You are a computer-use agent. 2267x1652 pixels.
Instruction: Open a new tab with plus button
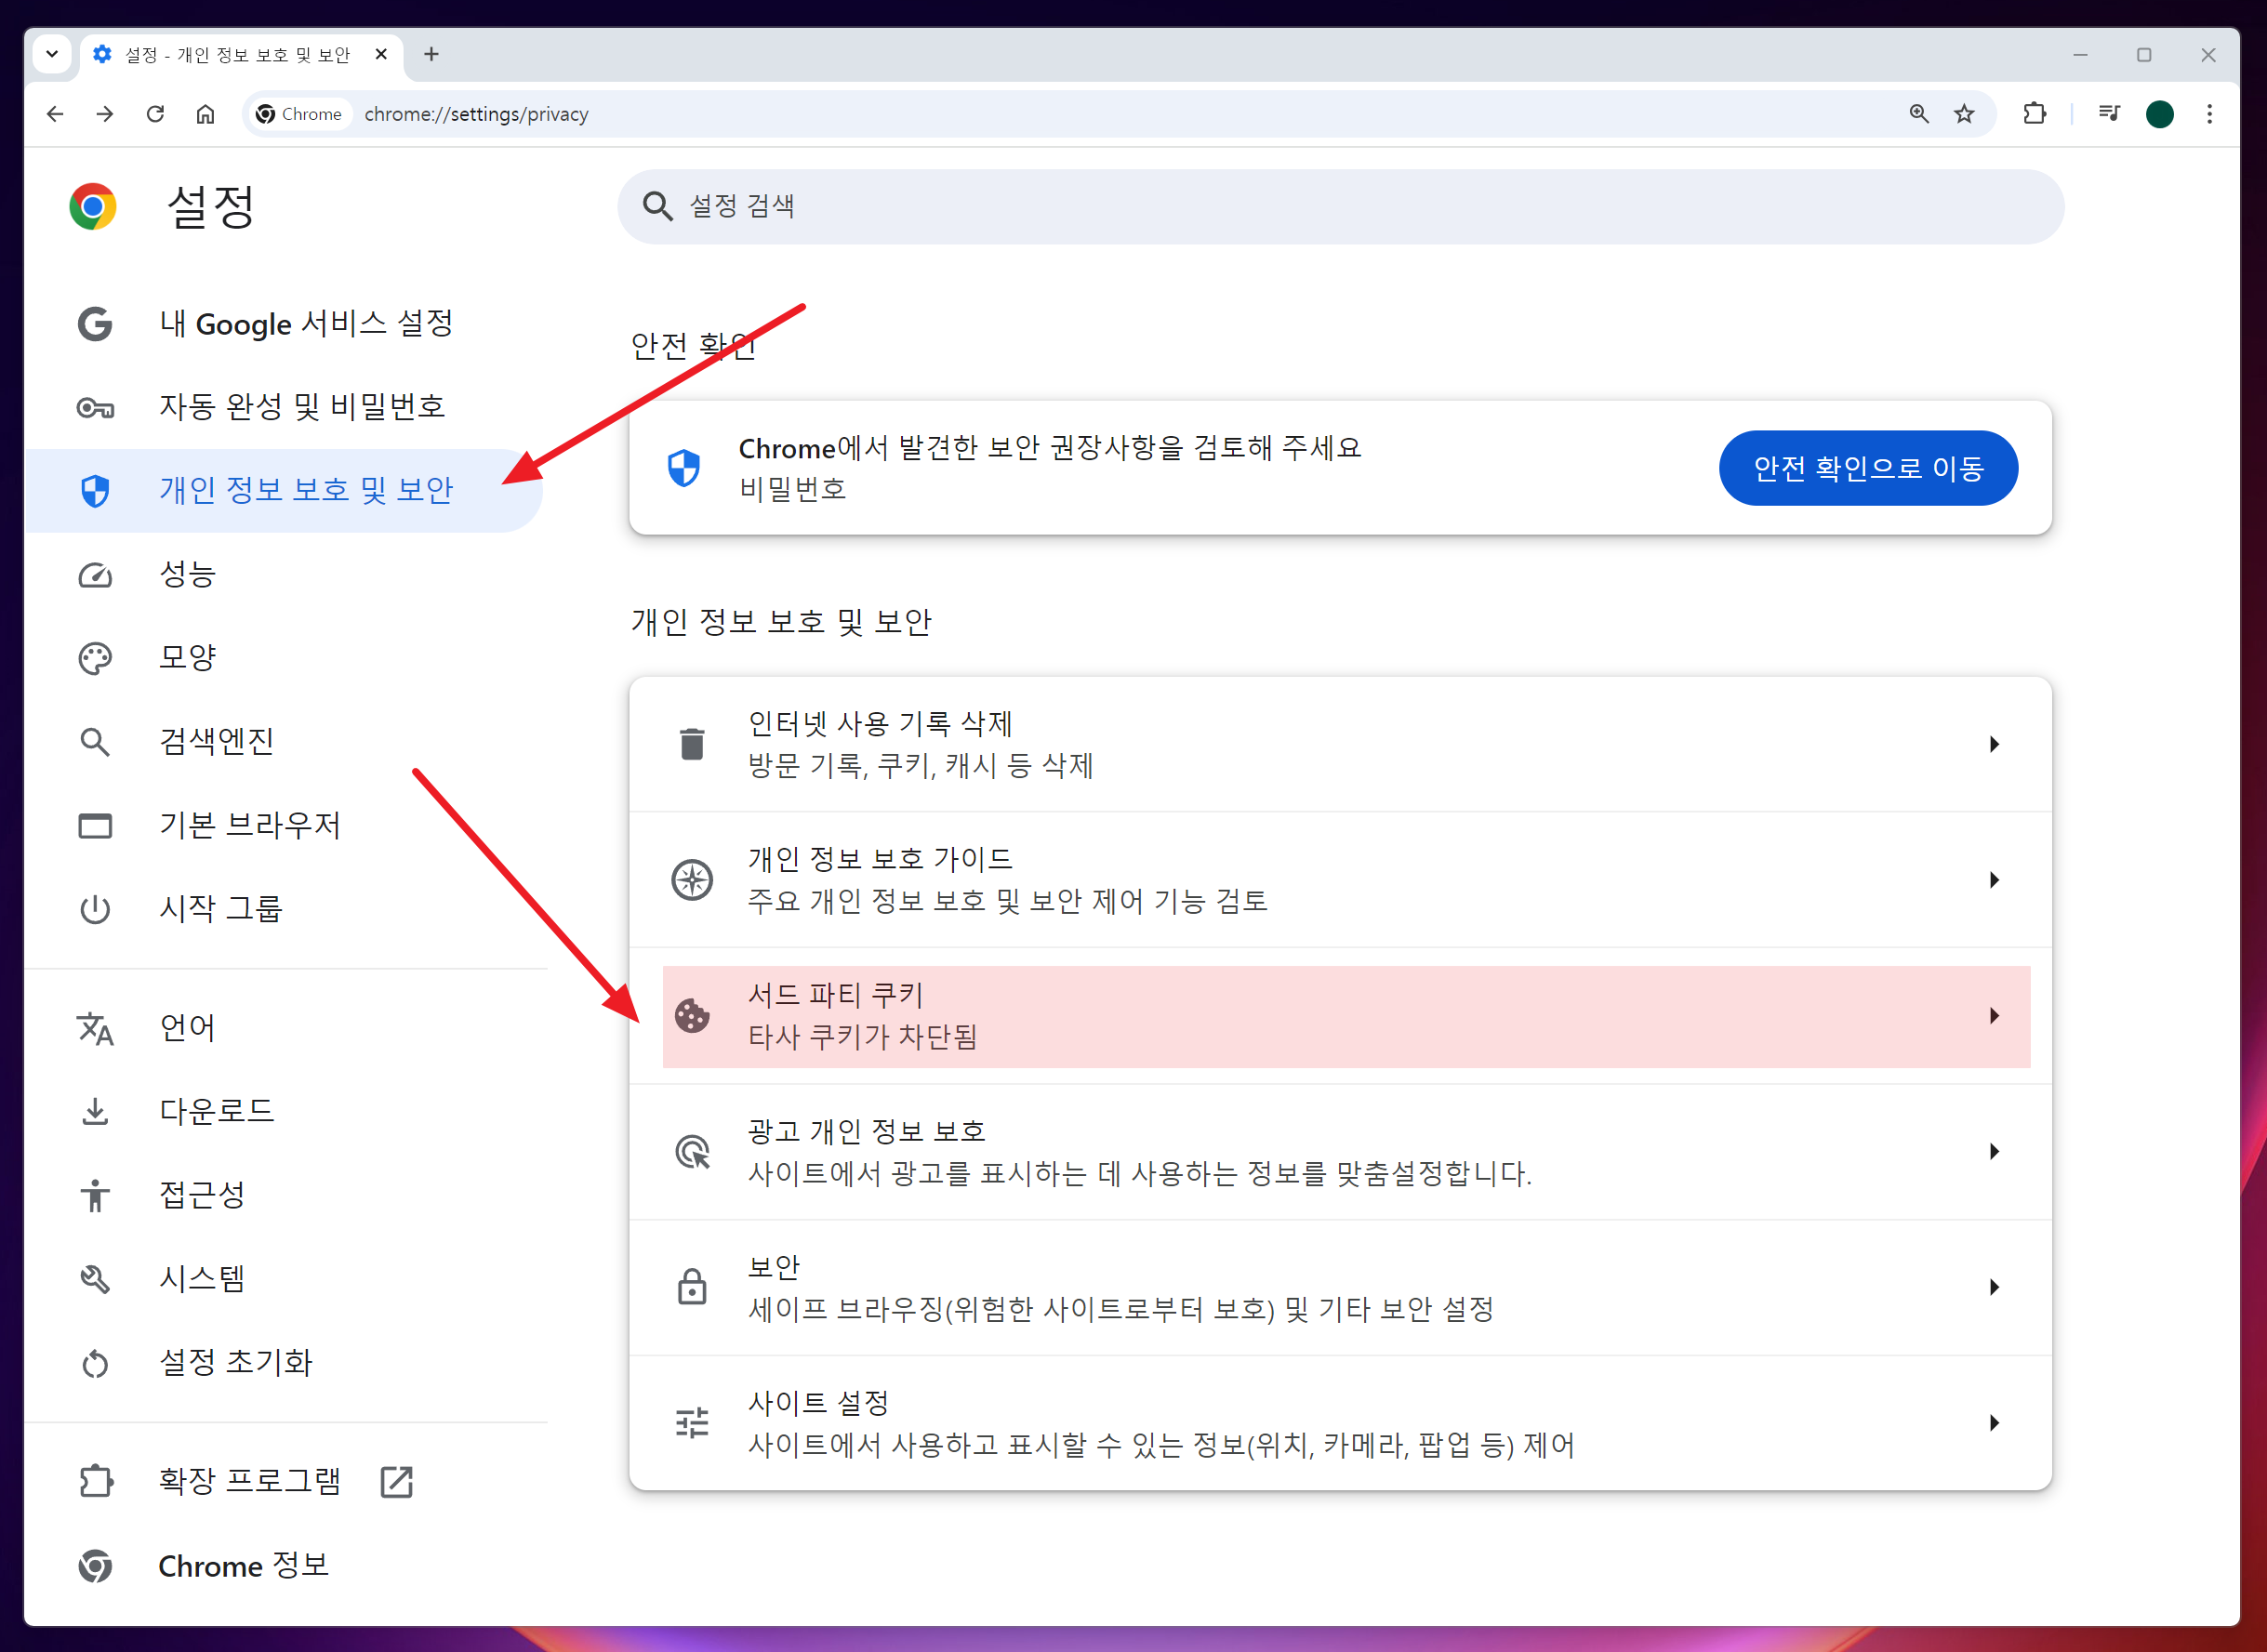tap(431, 54)
